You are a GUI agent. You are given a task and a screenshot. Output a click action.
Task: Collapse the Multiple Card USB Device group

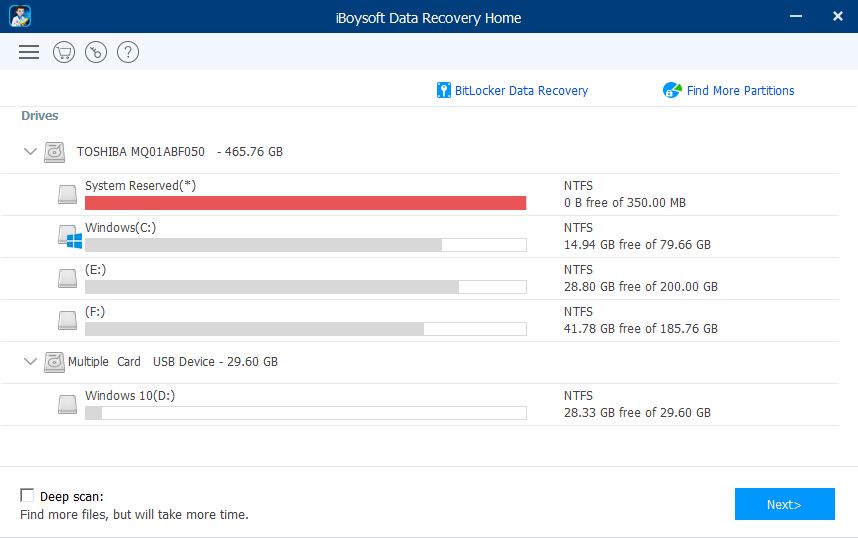pos(30,362)
